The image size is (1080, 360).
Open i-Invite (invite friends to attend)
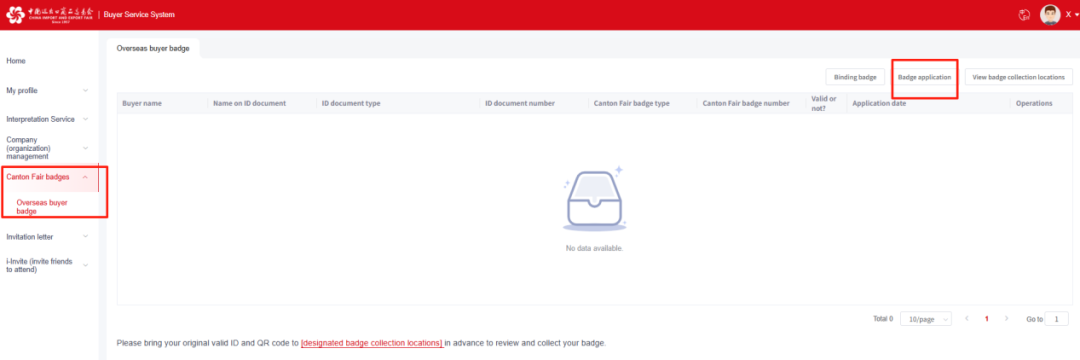(x=39, y=266)
